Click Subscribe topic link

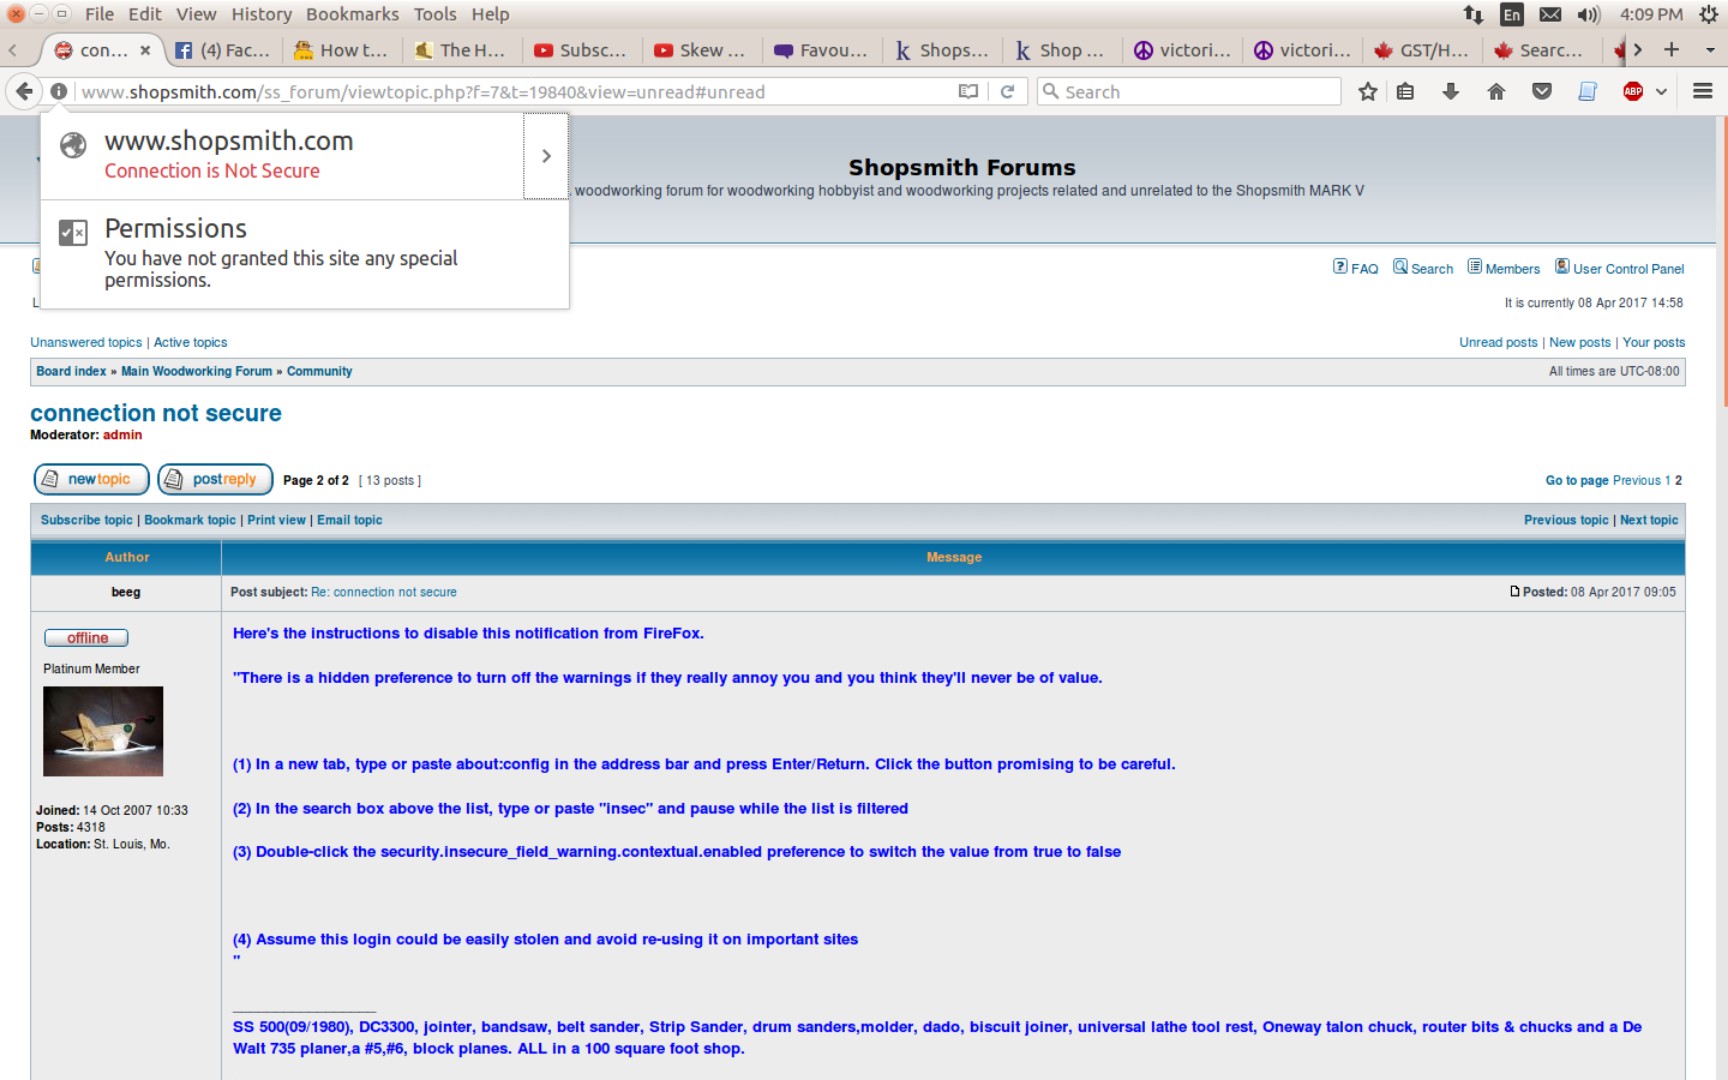86,520
